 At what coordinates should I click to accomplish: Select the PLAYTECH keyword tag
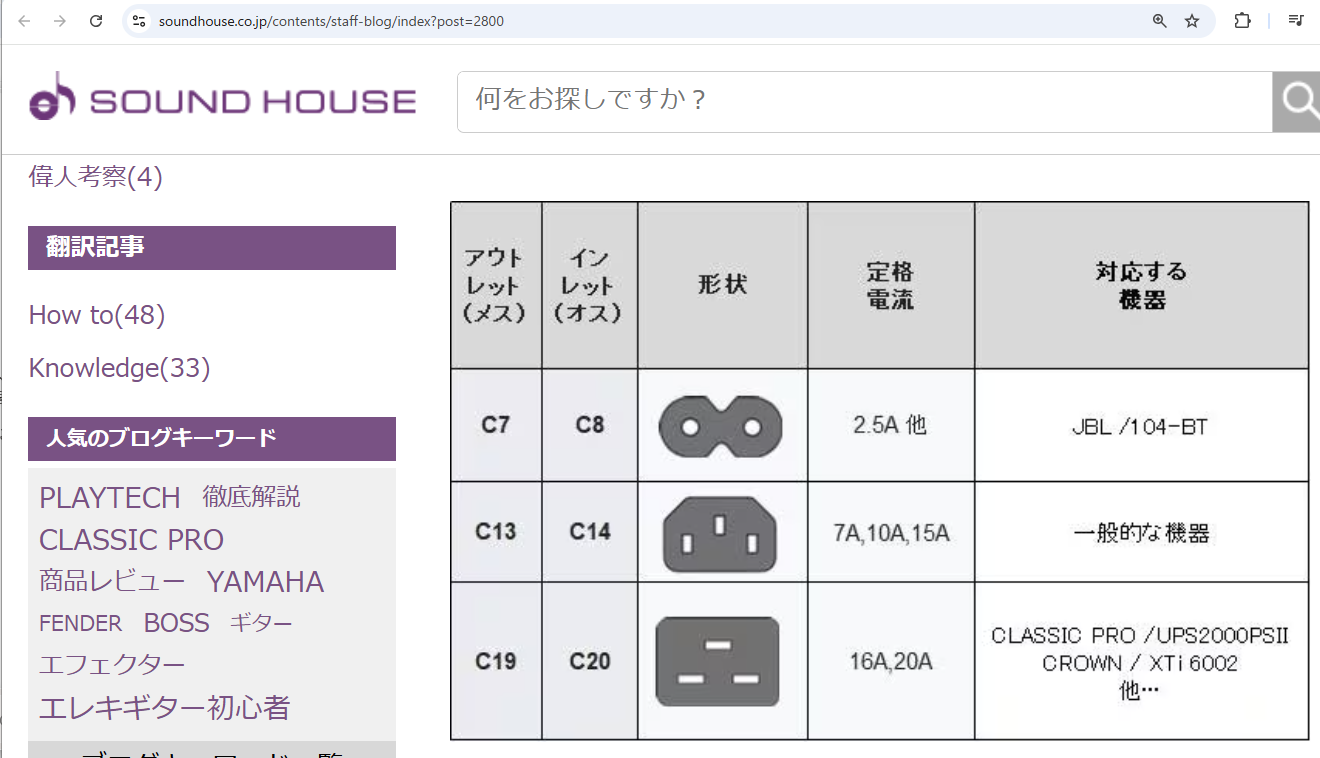coord(110,498)
